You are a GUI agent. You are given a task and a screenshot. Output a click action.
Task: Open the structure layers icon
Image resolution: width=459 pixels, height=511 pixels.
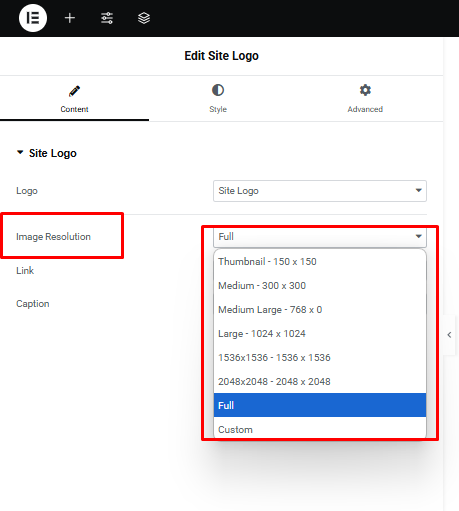coord(144,18)
